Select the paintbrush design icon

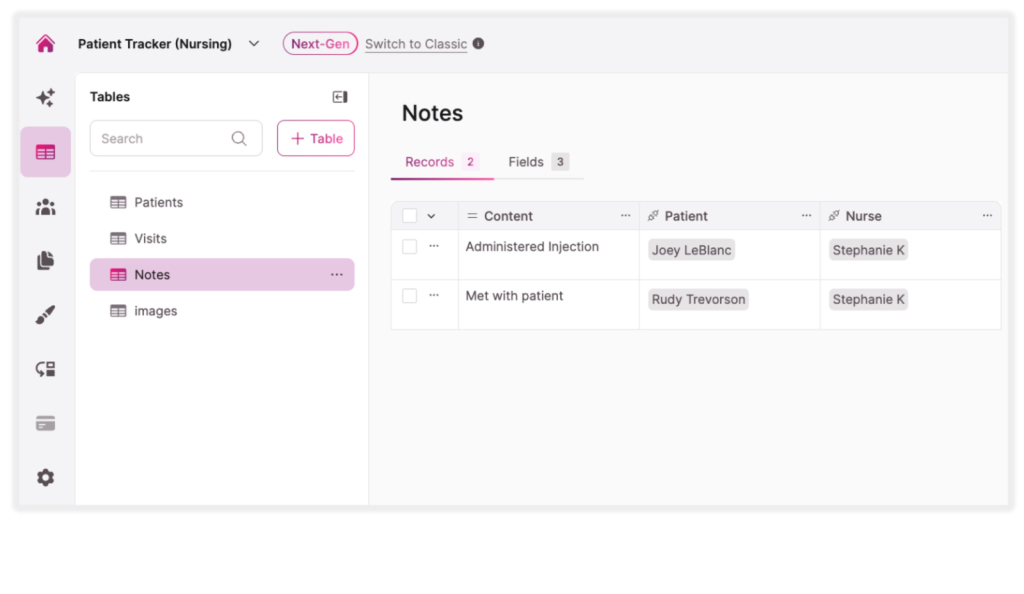(x=44, y=314)
